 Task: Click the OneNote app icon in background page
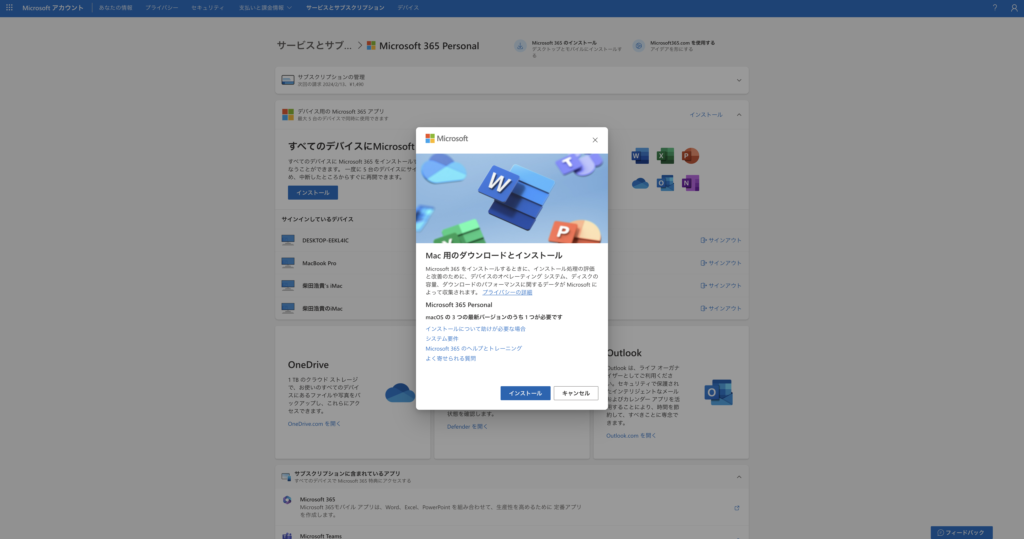(x=690, y=183)
